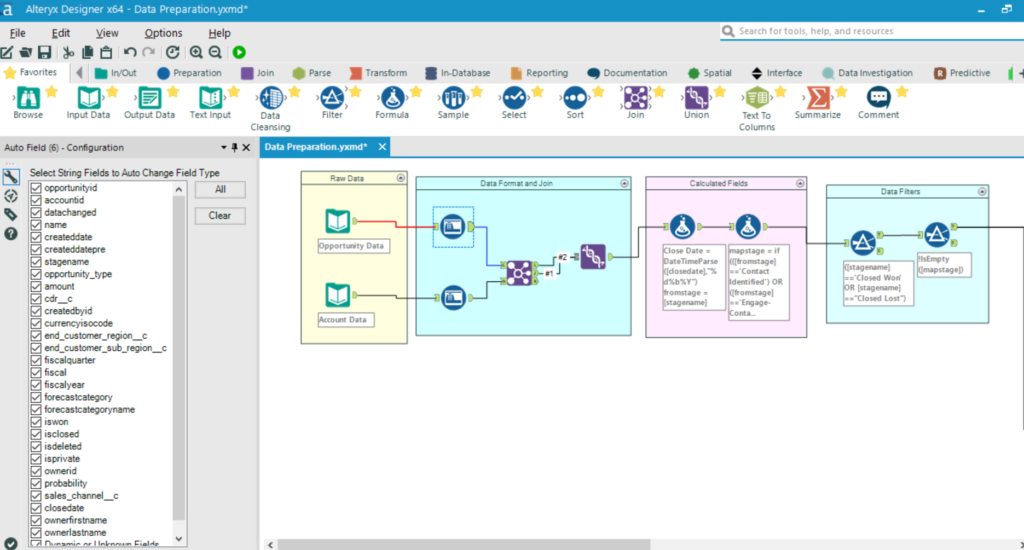Click the Browse tool icon

28,98
